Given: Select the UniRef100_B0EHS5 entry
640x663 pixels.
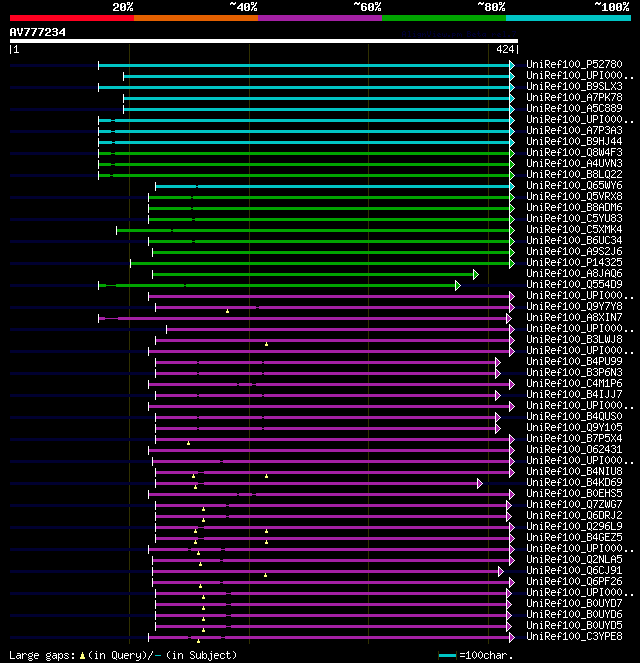Looking at the screenshot, I should click(x=574, y=493).
